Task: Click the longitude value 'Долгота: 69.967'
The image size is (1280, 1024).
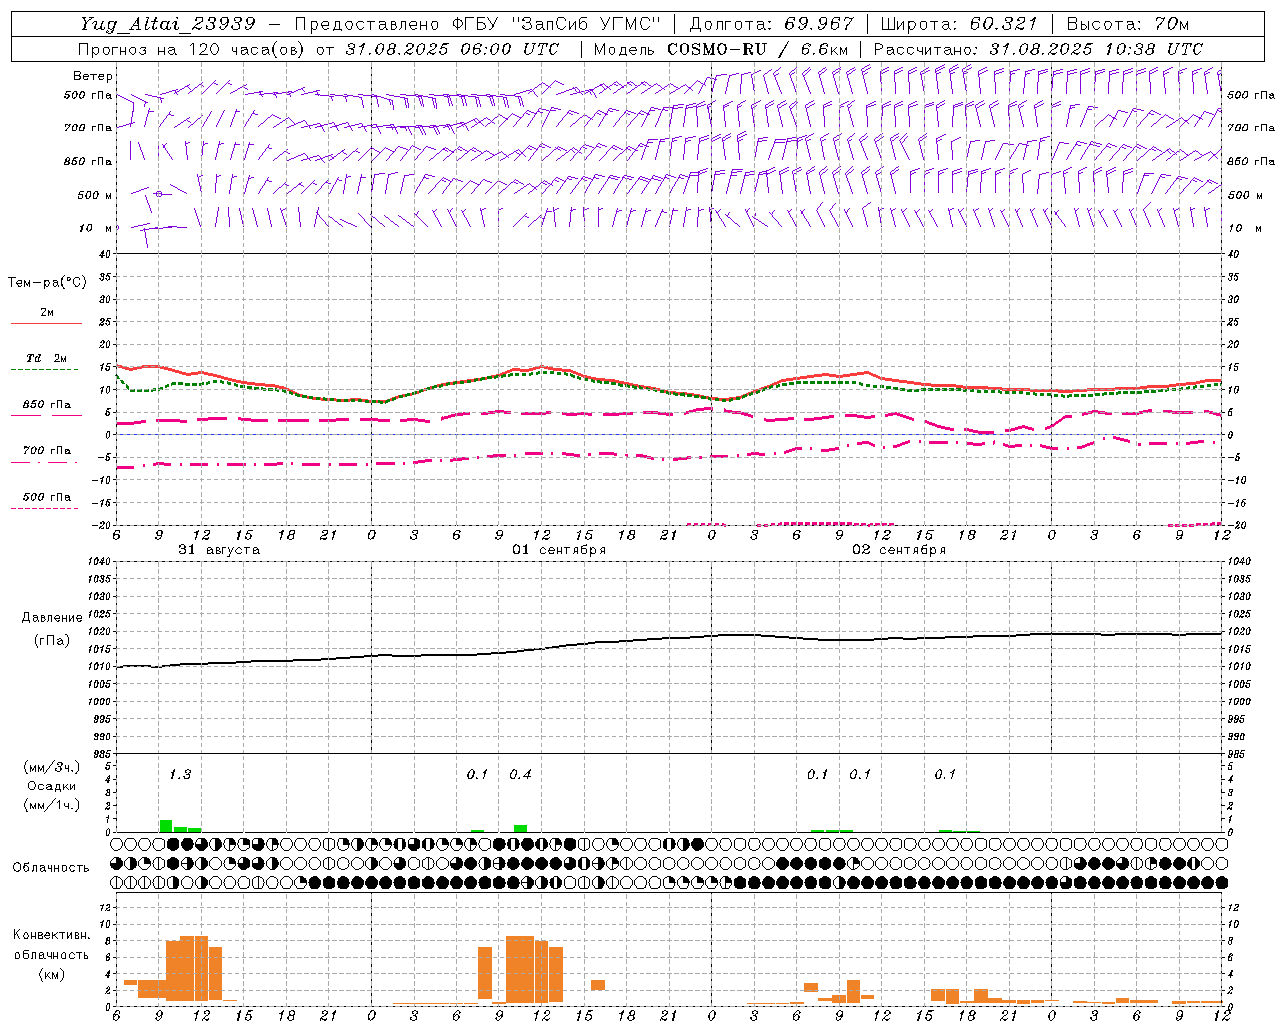Action: point(772,24)
